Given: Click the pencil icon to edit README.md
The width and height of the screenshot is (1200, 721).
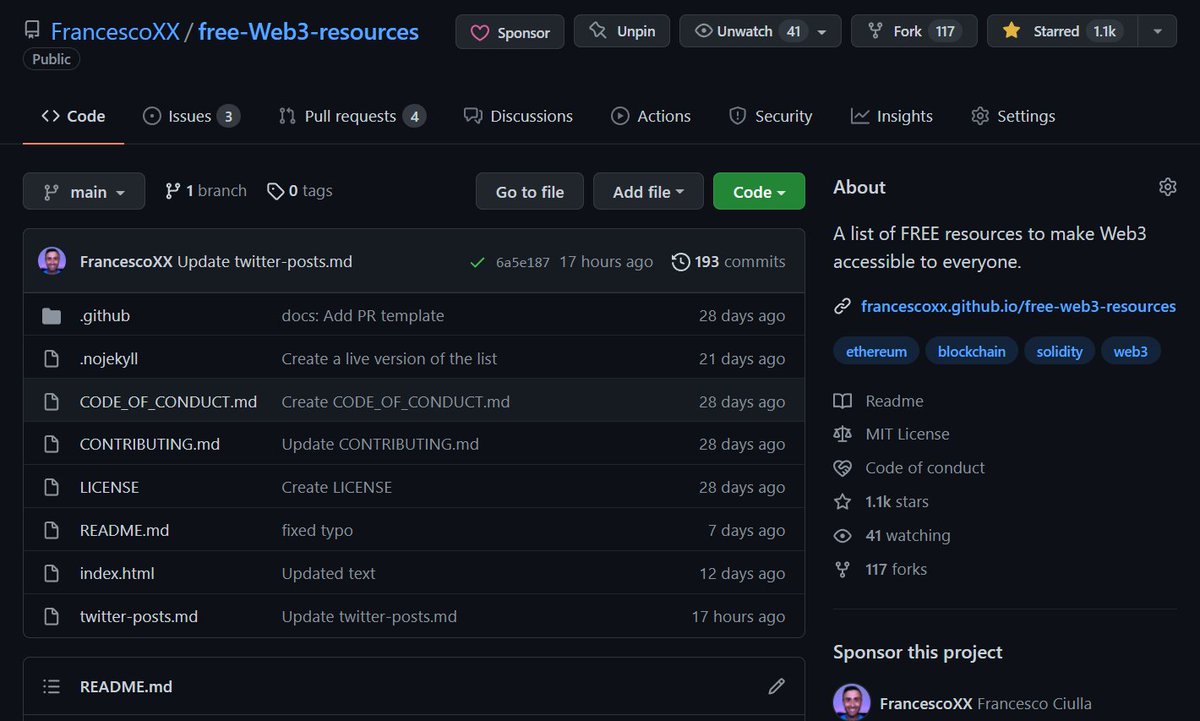Looking at the screenshot, I should coord(776,687).
